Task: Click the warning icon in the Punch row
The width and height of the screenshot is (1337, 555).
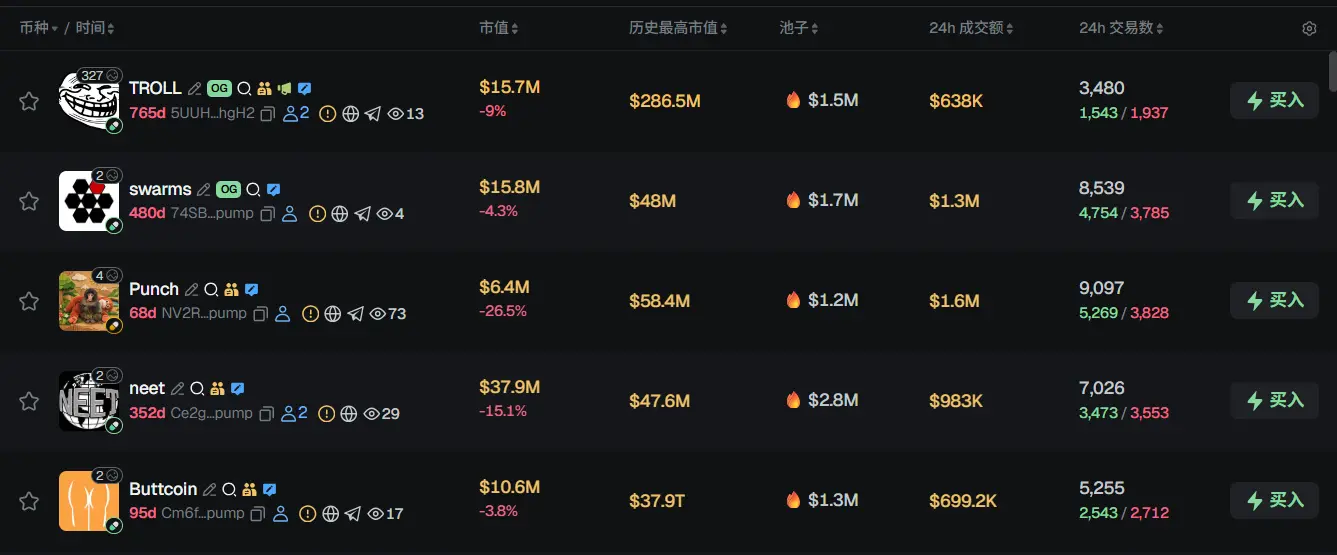Action: (x=310, y=314)
